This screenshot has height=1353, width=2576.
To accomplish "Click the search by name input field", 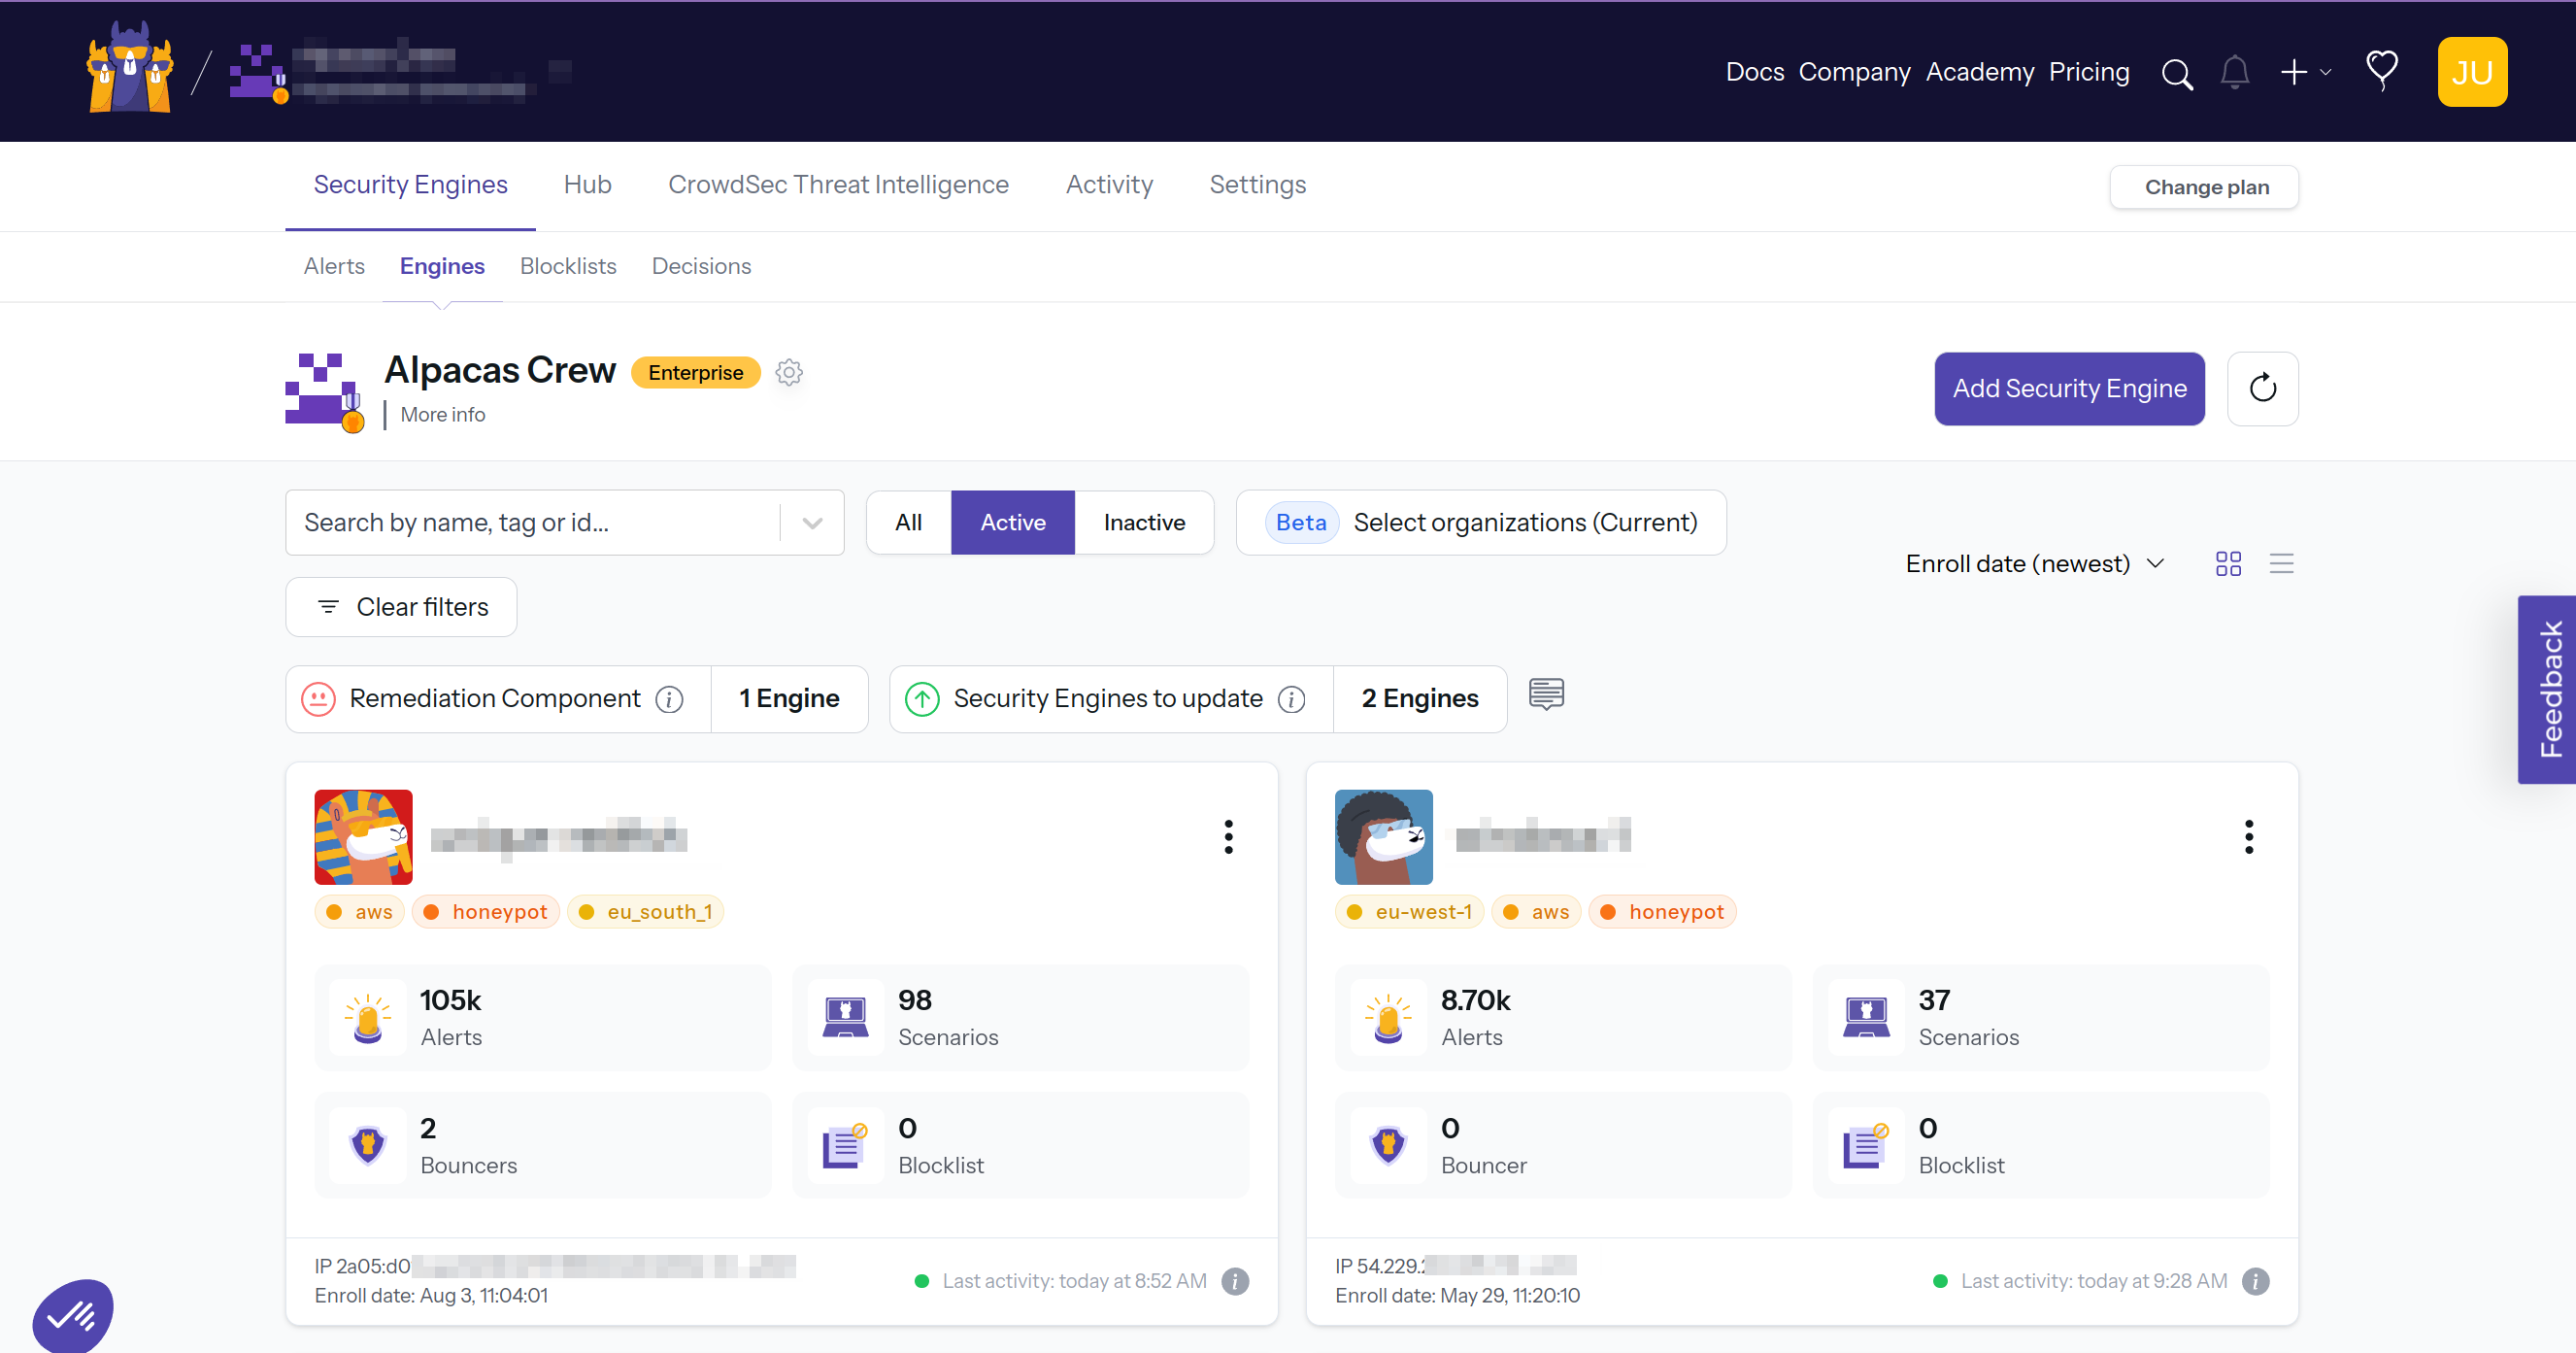I will (x=530, y=523).
